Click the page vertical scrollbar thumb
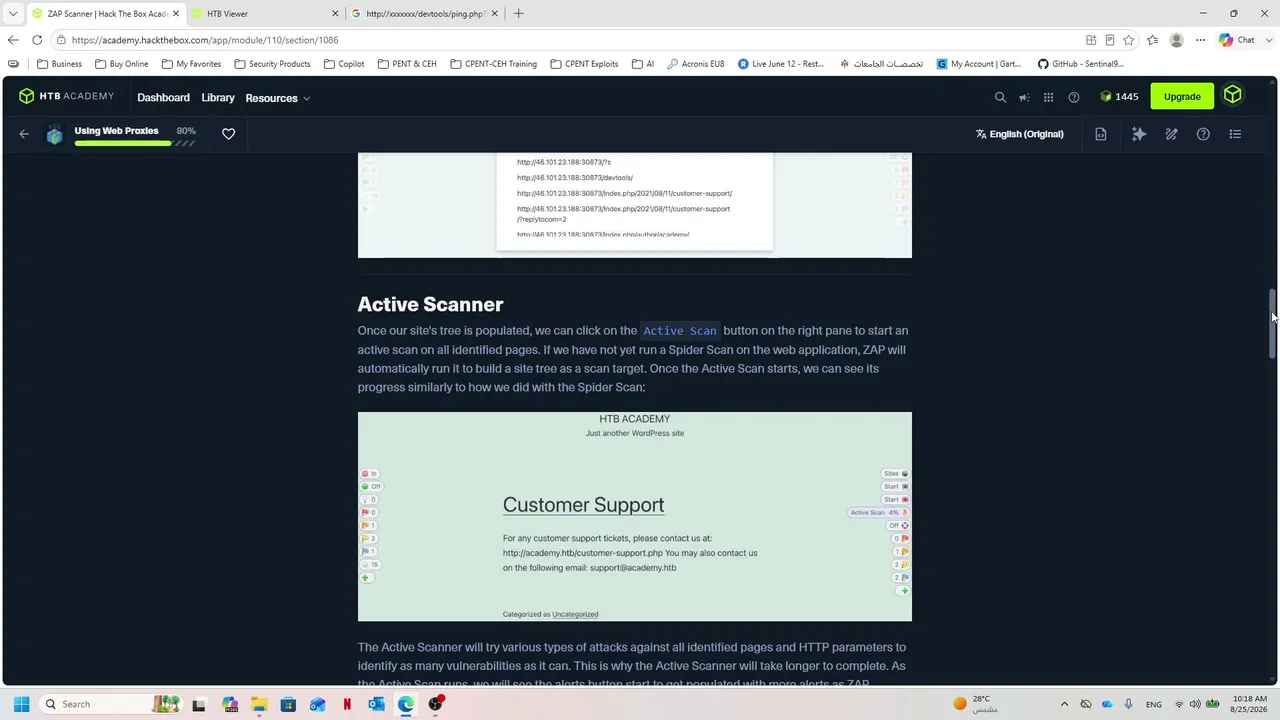Screen dimensions: 1280x720 [x=1273, y=323]
